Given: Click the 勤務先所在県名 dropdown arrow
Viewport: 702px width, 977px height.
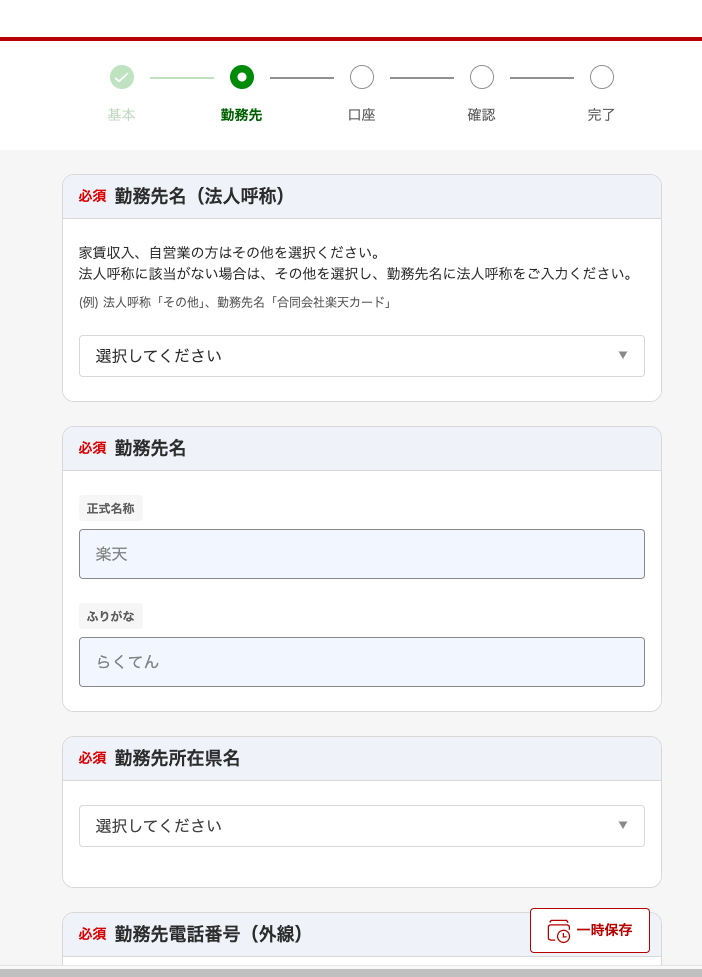Looking at the screenshot, I should pos(623,826).
